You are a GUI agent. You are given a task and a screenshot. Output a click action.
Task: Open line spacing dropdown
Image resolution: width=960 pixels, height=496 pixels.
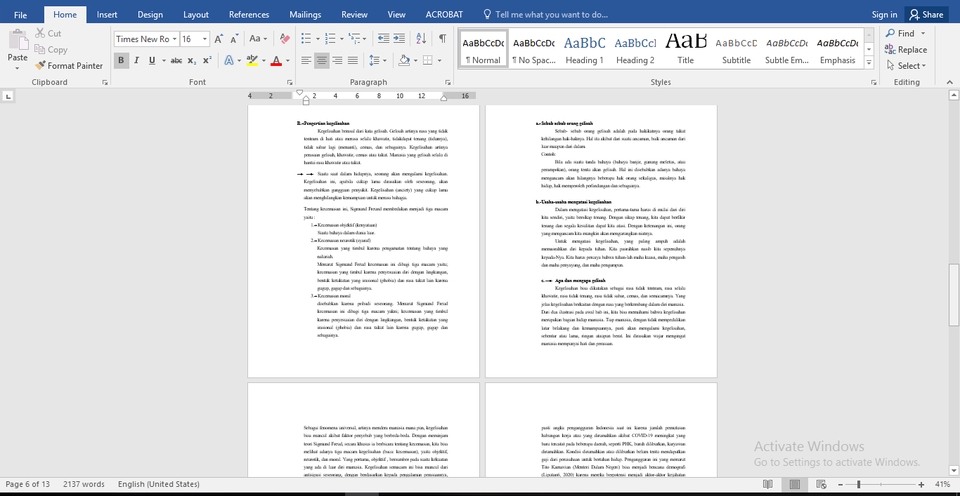click(378, 60)
